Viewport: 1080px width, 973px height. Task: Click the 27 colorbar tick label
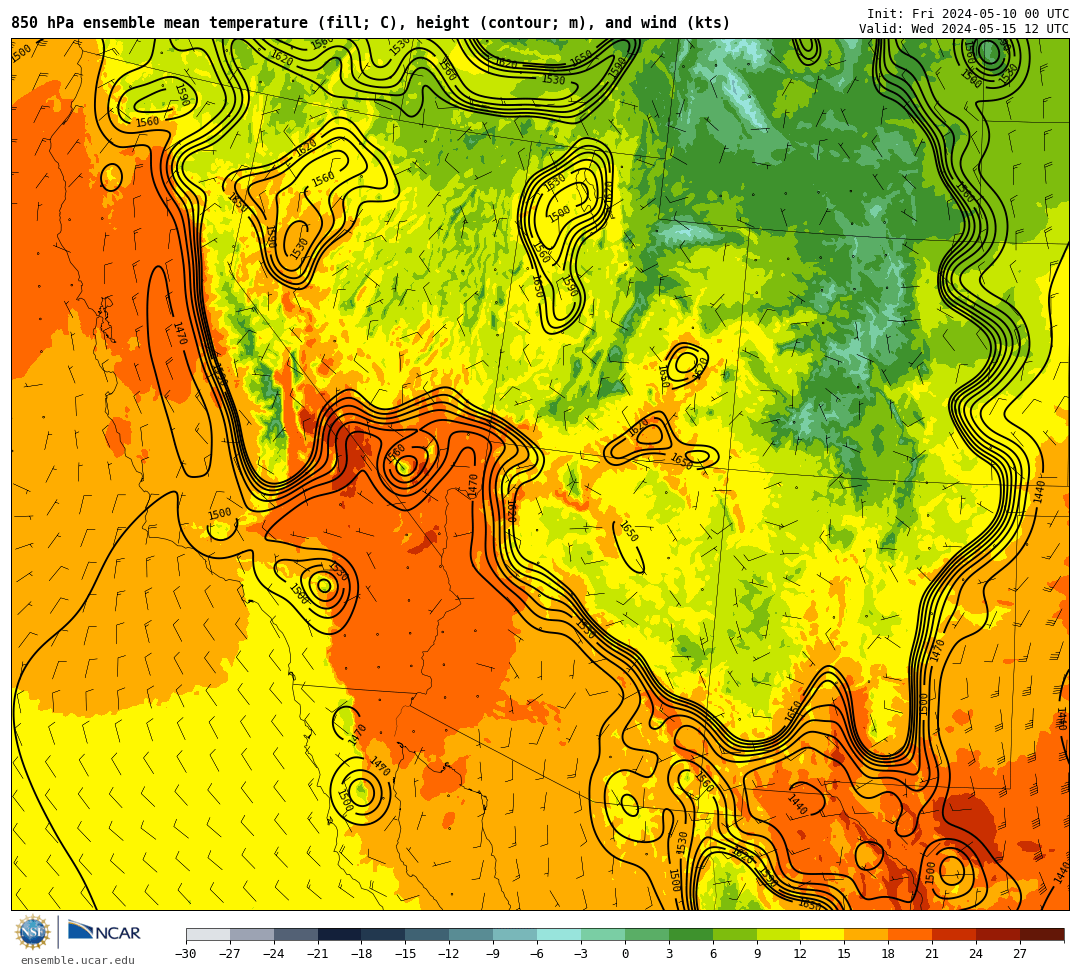coord(1020,954)
